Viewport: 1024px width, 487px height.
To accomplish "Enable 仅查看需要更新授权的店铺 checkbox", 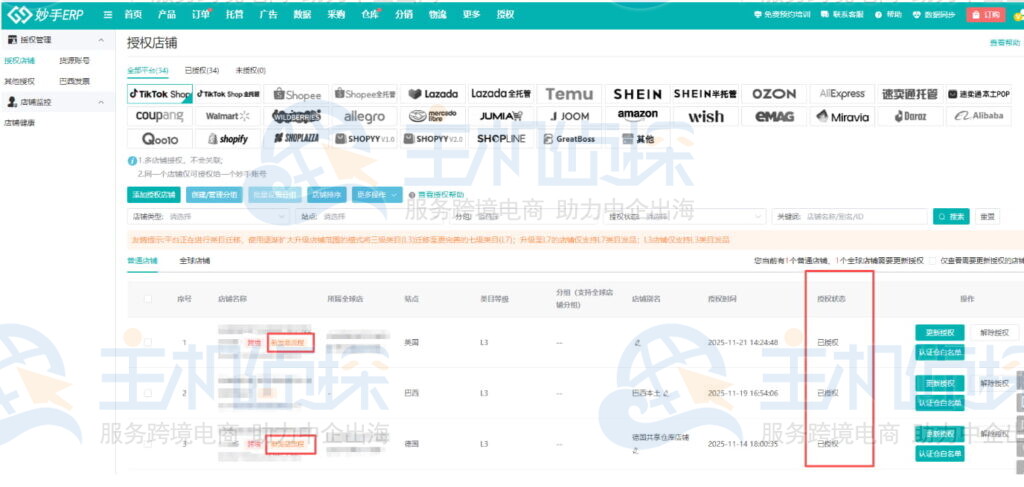I will point(933,260).
